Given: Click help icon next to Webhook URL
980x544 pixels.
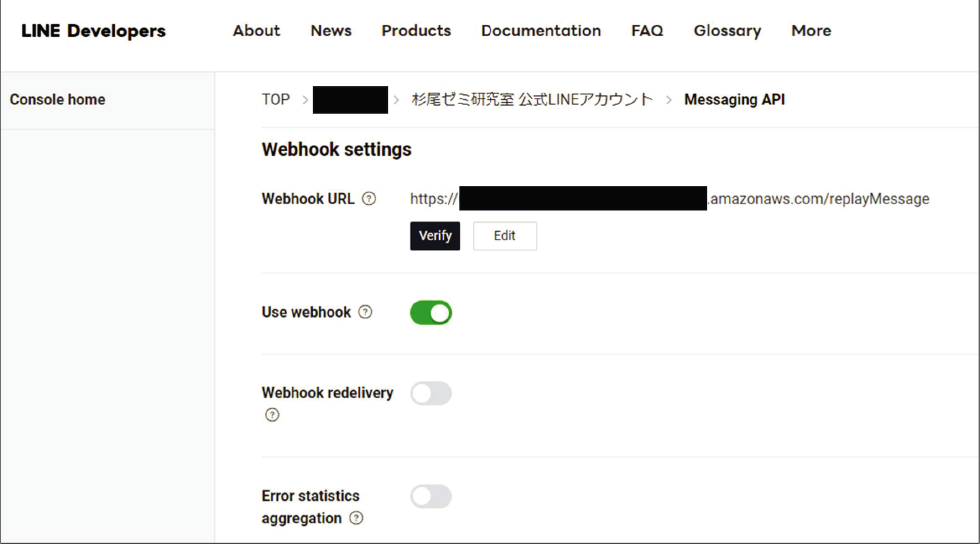Looking at the screenshot, I should (x=369, y=199).
